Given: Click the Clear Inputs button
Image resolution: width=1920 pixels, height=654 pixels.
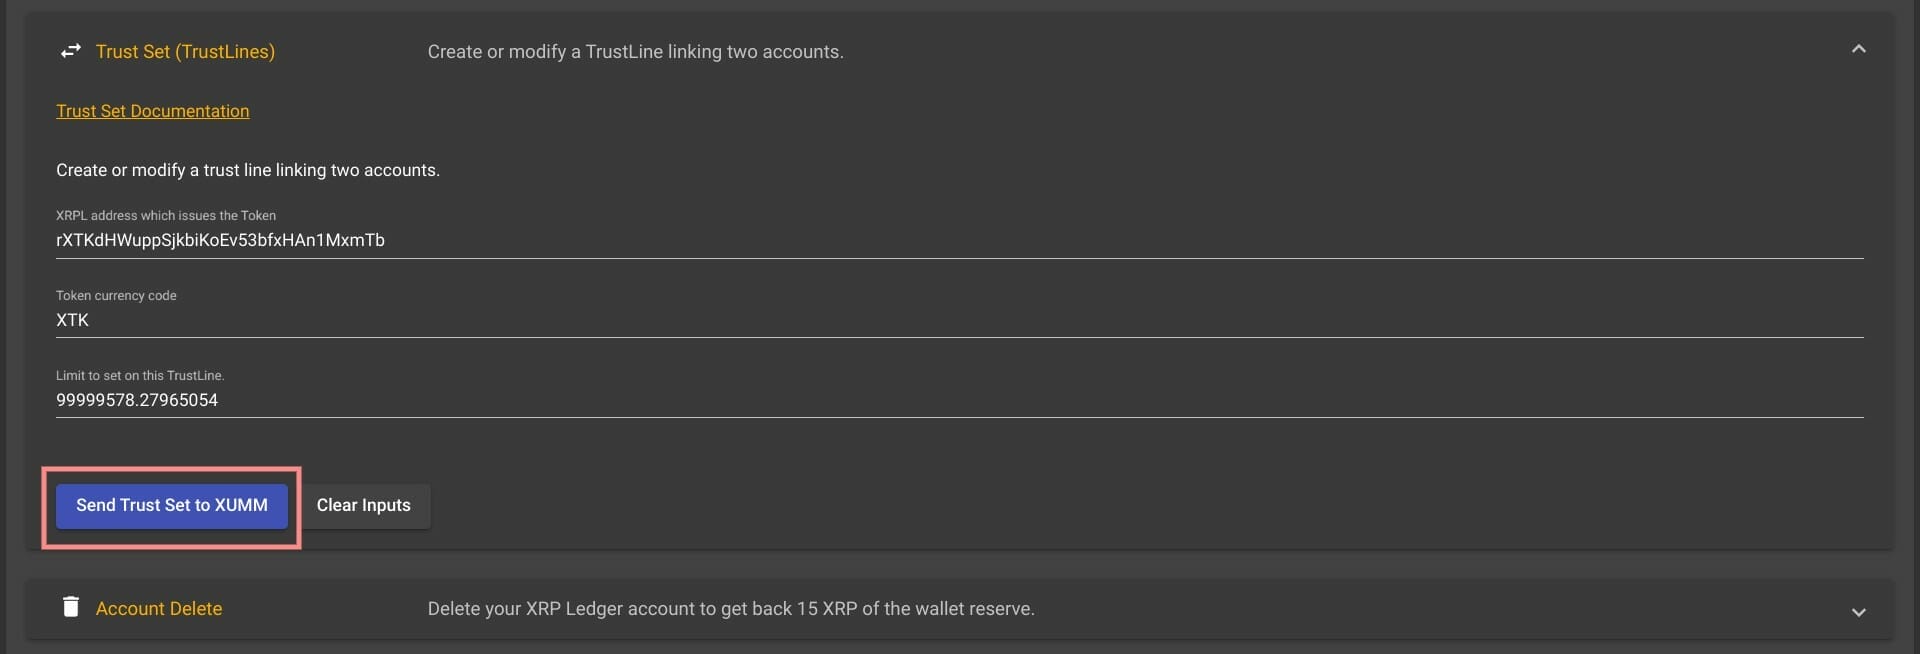Looking at the screenshot, I should (x=364, y=506).
